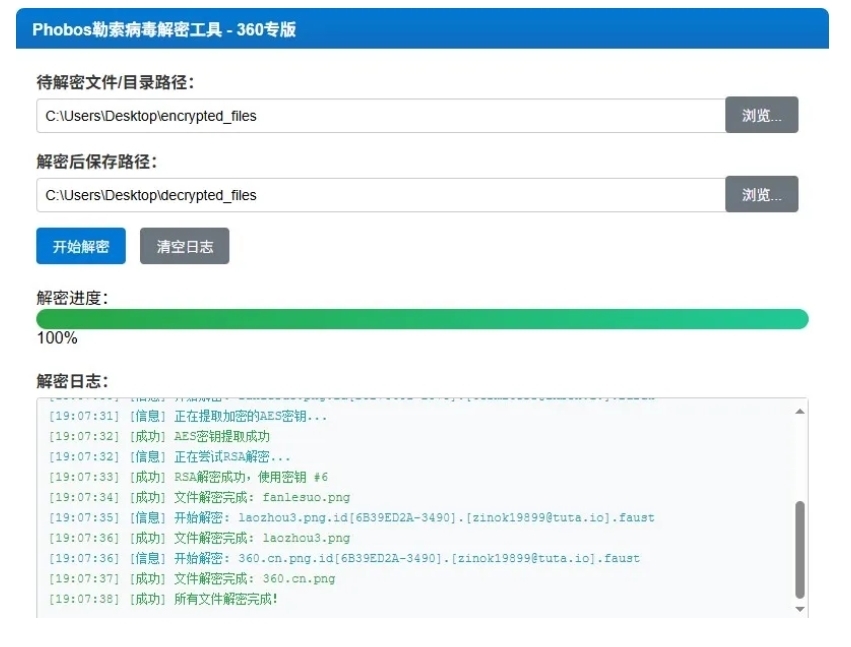Click the log panel scrollbar thumb

coord(799,550)
